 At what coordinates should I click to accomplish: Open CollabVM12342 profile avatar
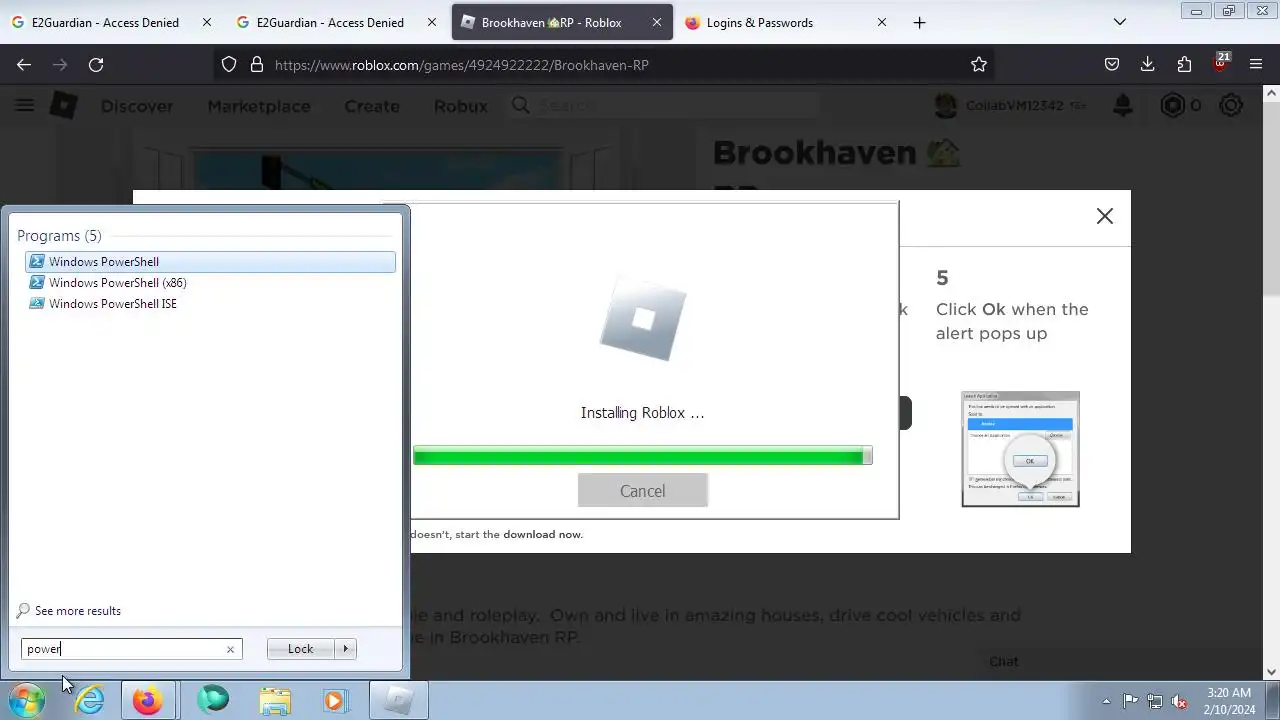point(946,105)
